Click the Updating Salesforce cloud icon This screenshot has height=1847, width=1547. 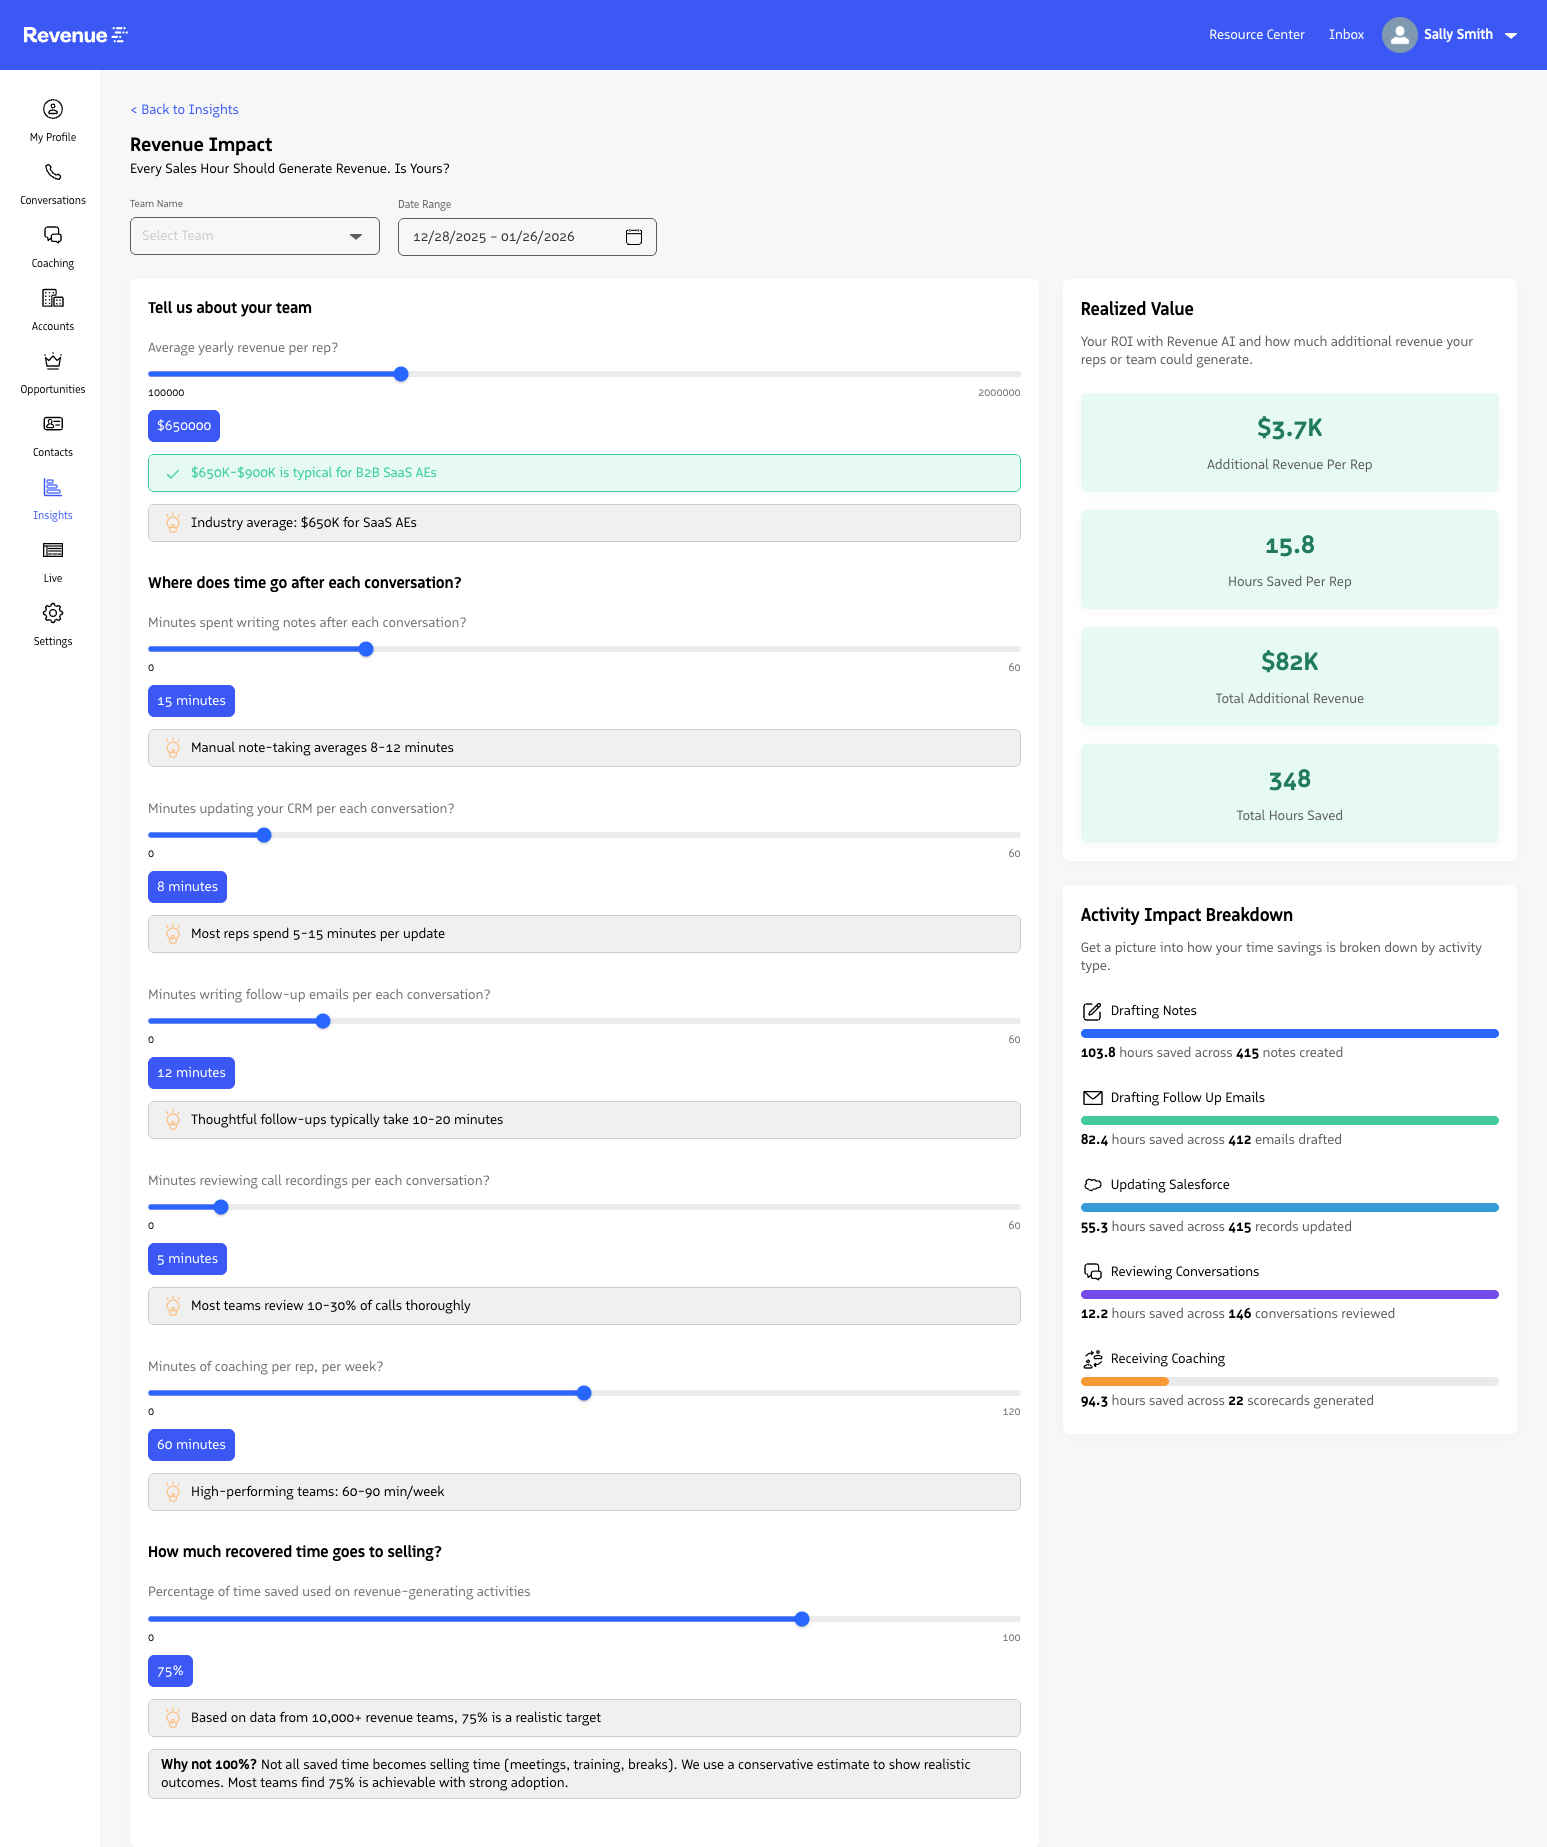click(1093, 1185)
